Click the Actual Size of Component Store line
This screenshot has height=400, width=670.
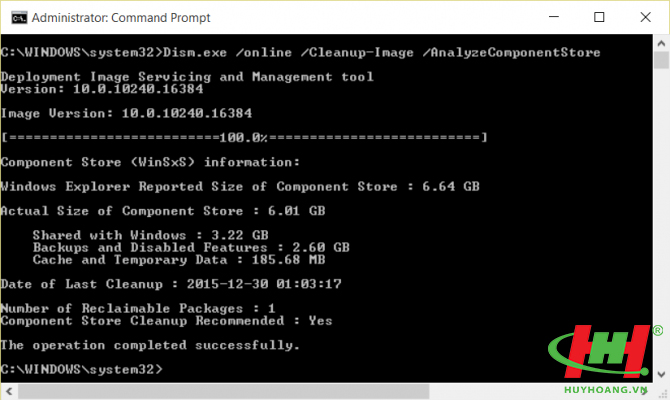tap(163, 211)
